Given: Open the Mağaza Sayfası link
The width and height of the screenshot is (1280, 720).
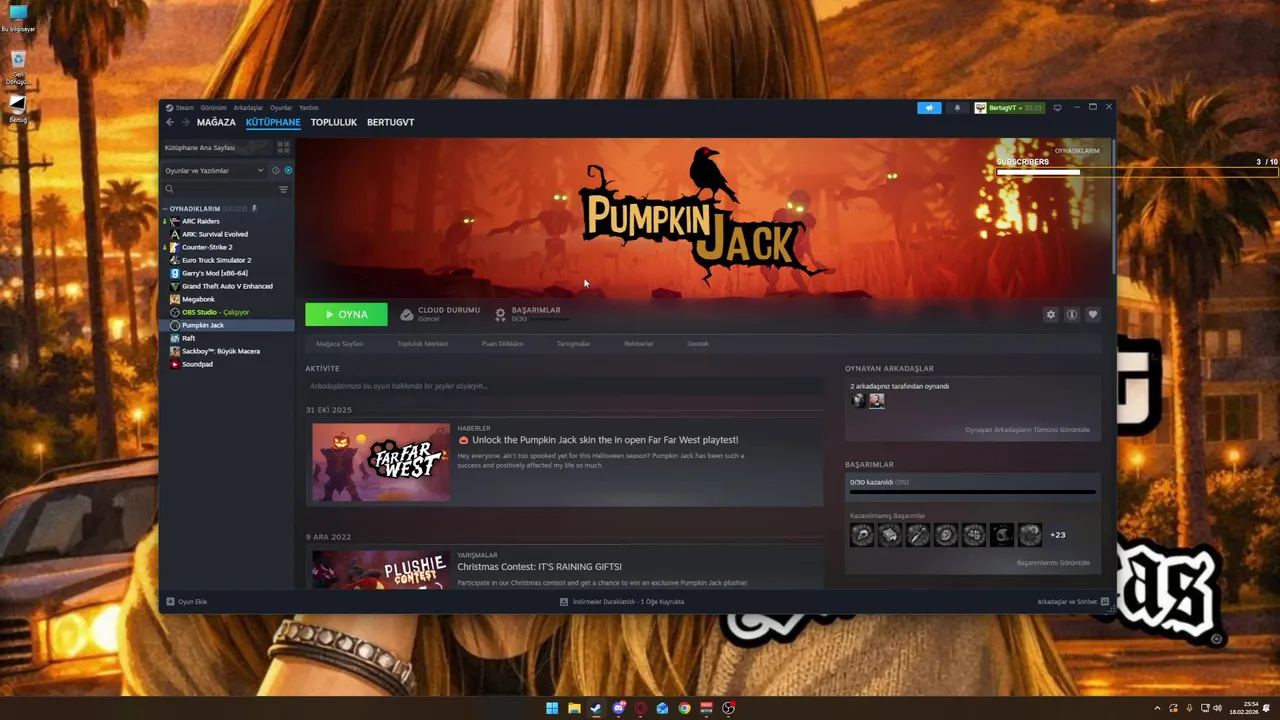Looking at the screenshot, I should click(340, 344).
